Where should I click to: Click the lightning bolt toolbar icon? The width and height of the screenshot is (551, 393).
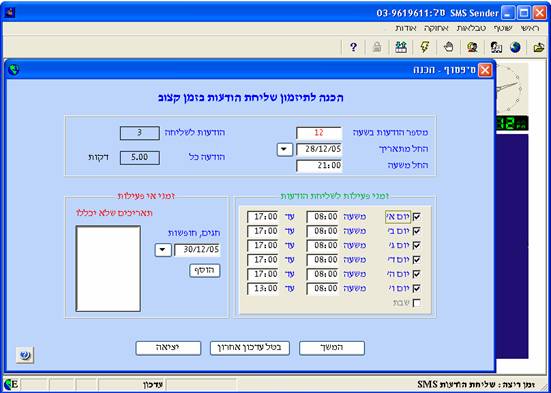tap(425, 47)
